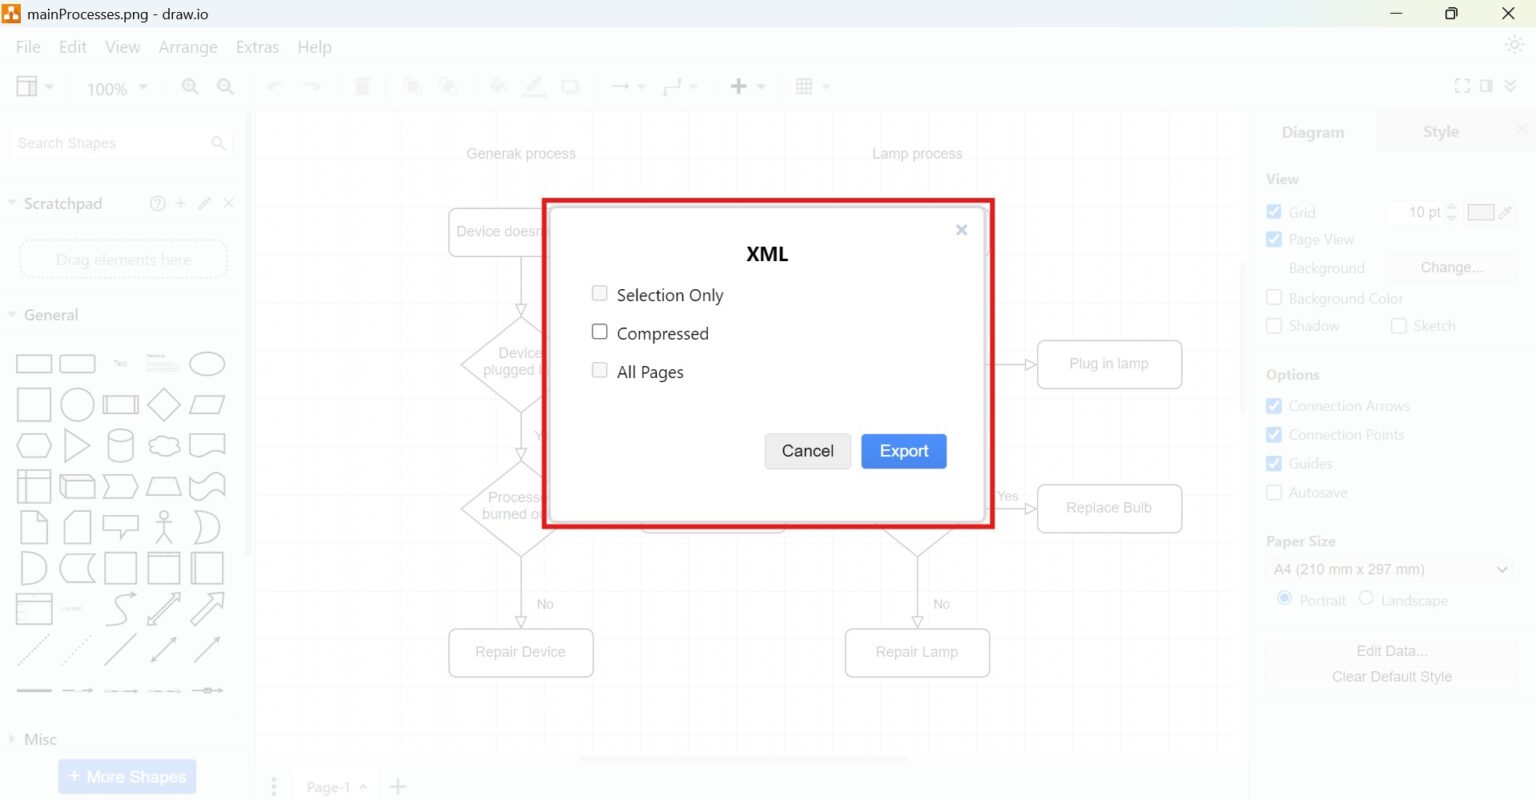Select the Zoom In tool
The image size is (1536, 801).
pos(189,87)
